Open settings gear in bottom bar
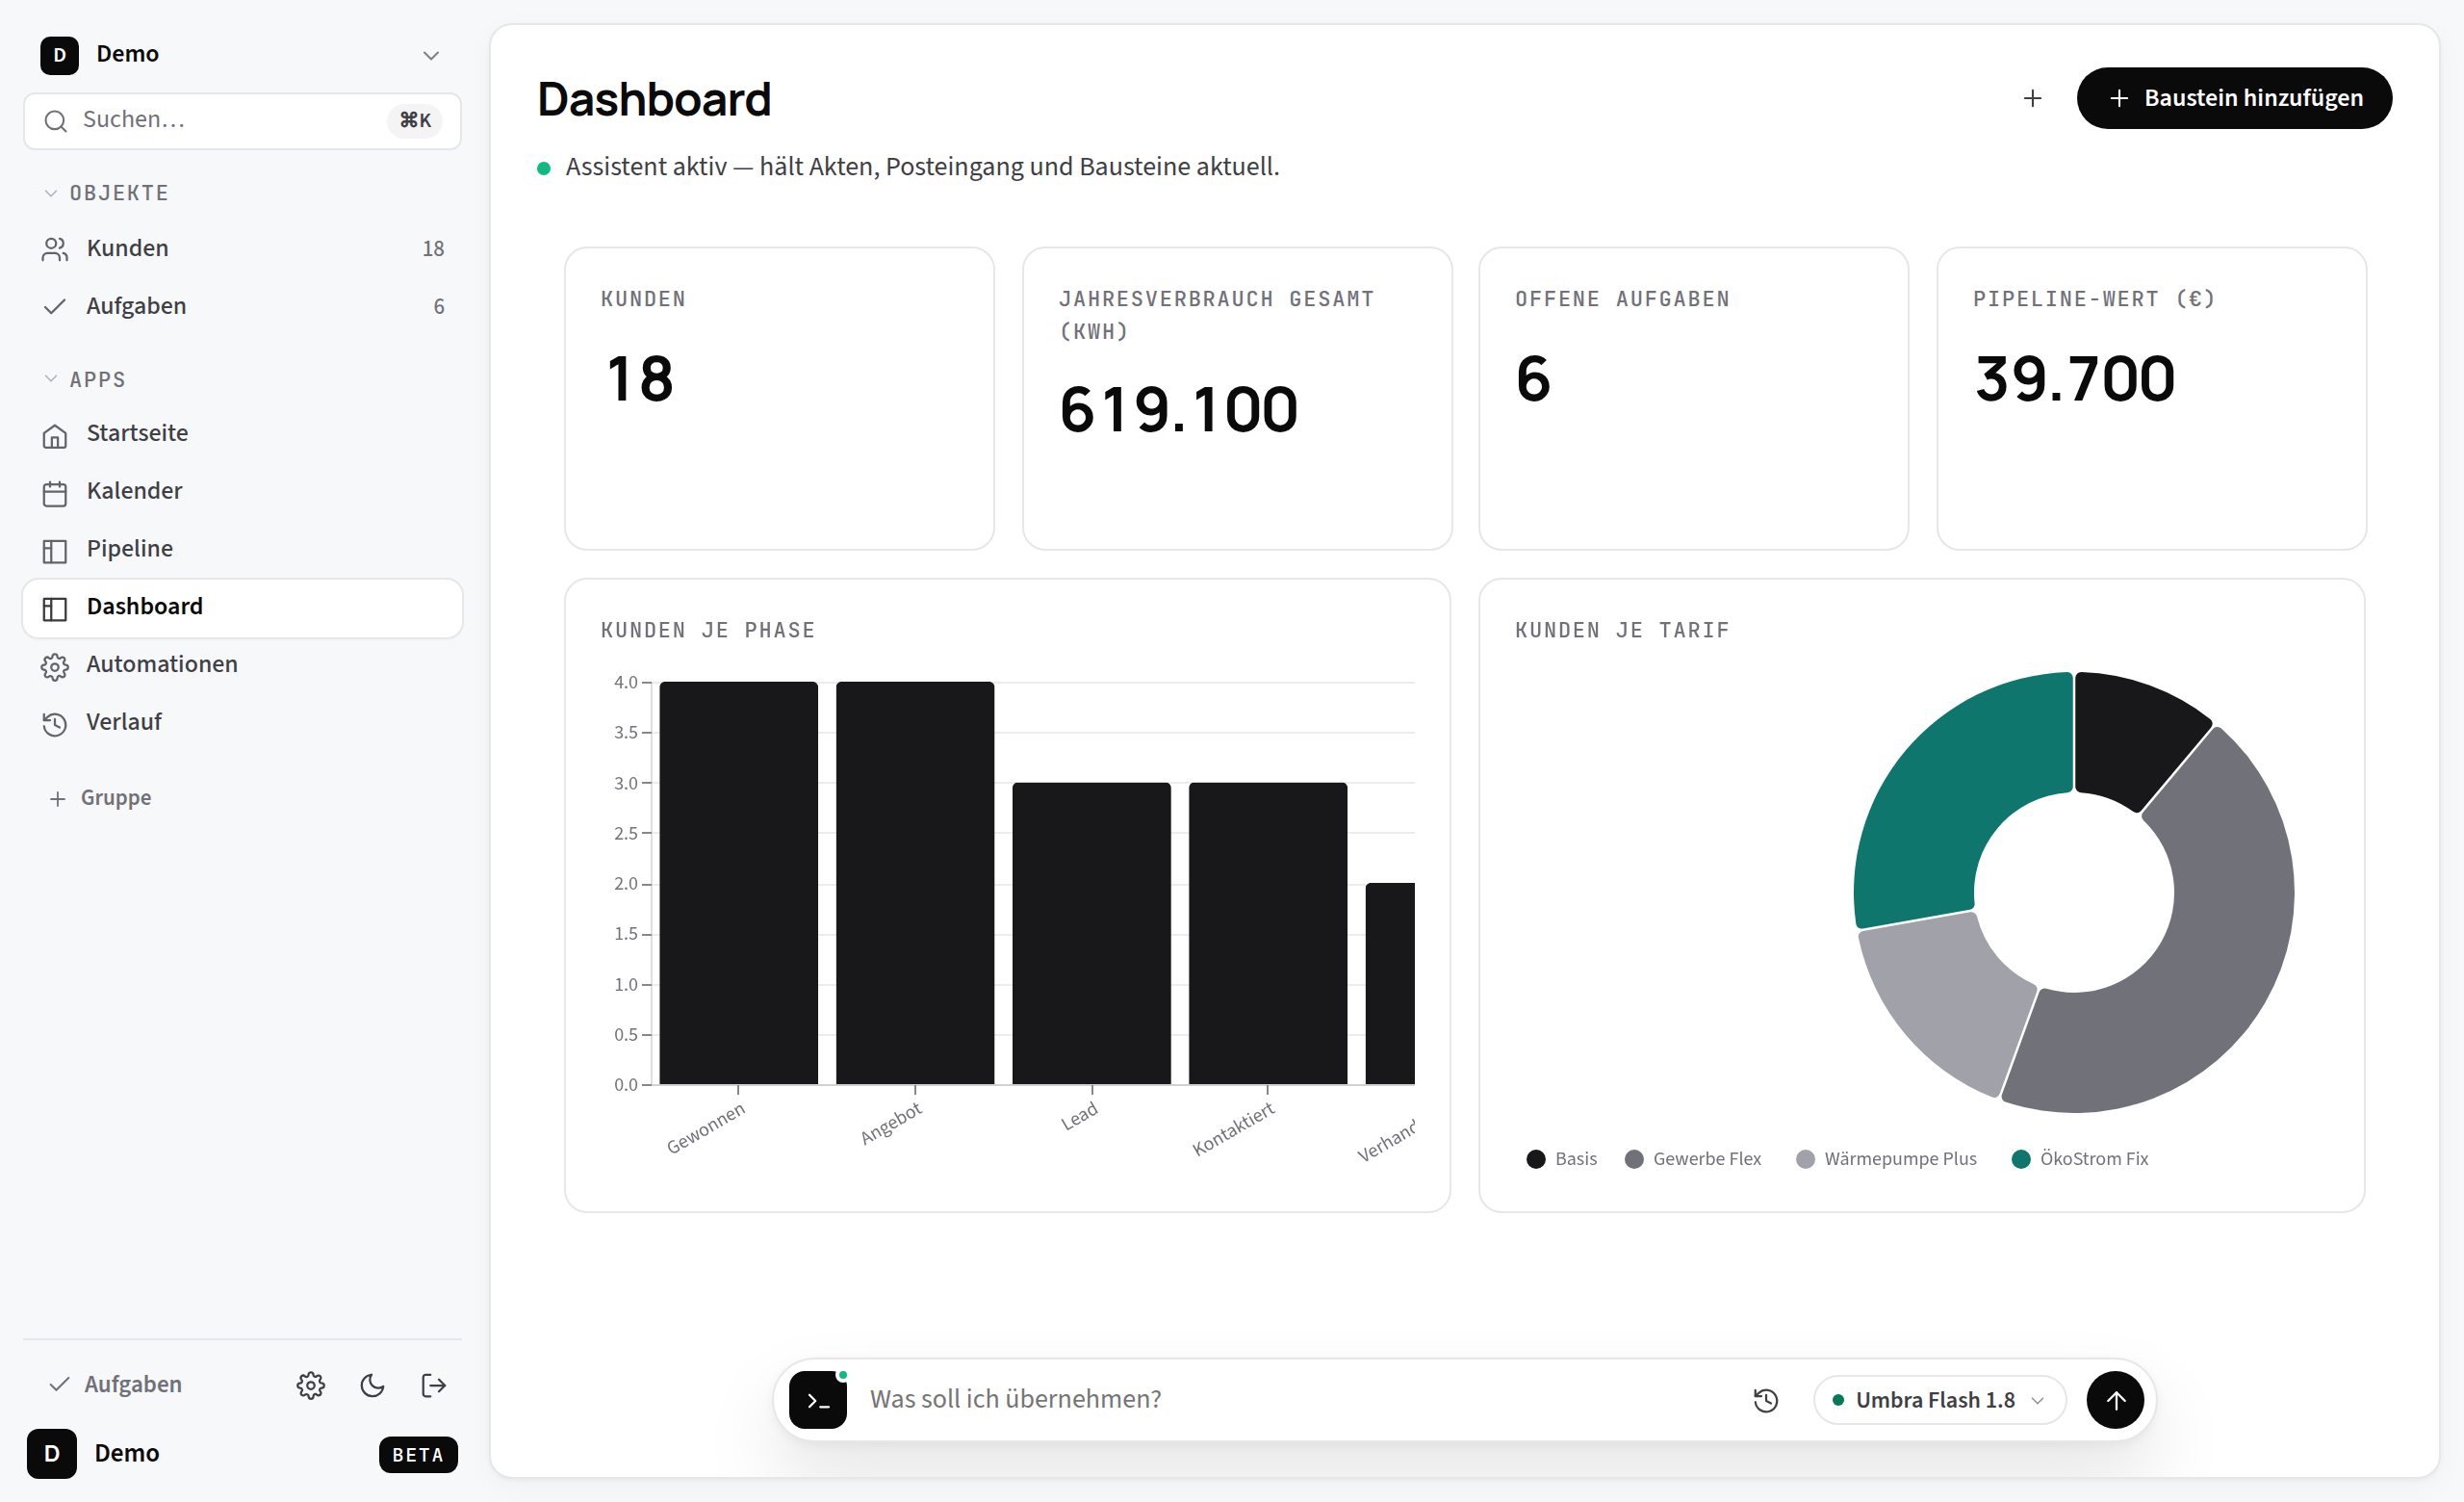This screenshot has height=1502, width=2464. click(x=311, y=1386)
